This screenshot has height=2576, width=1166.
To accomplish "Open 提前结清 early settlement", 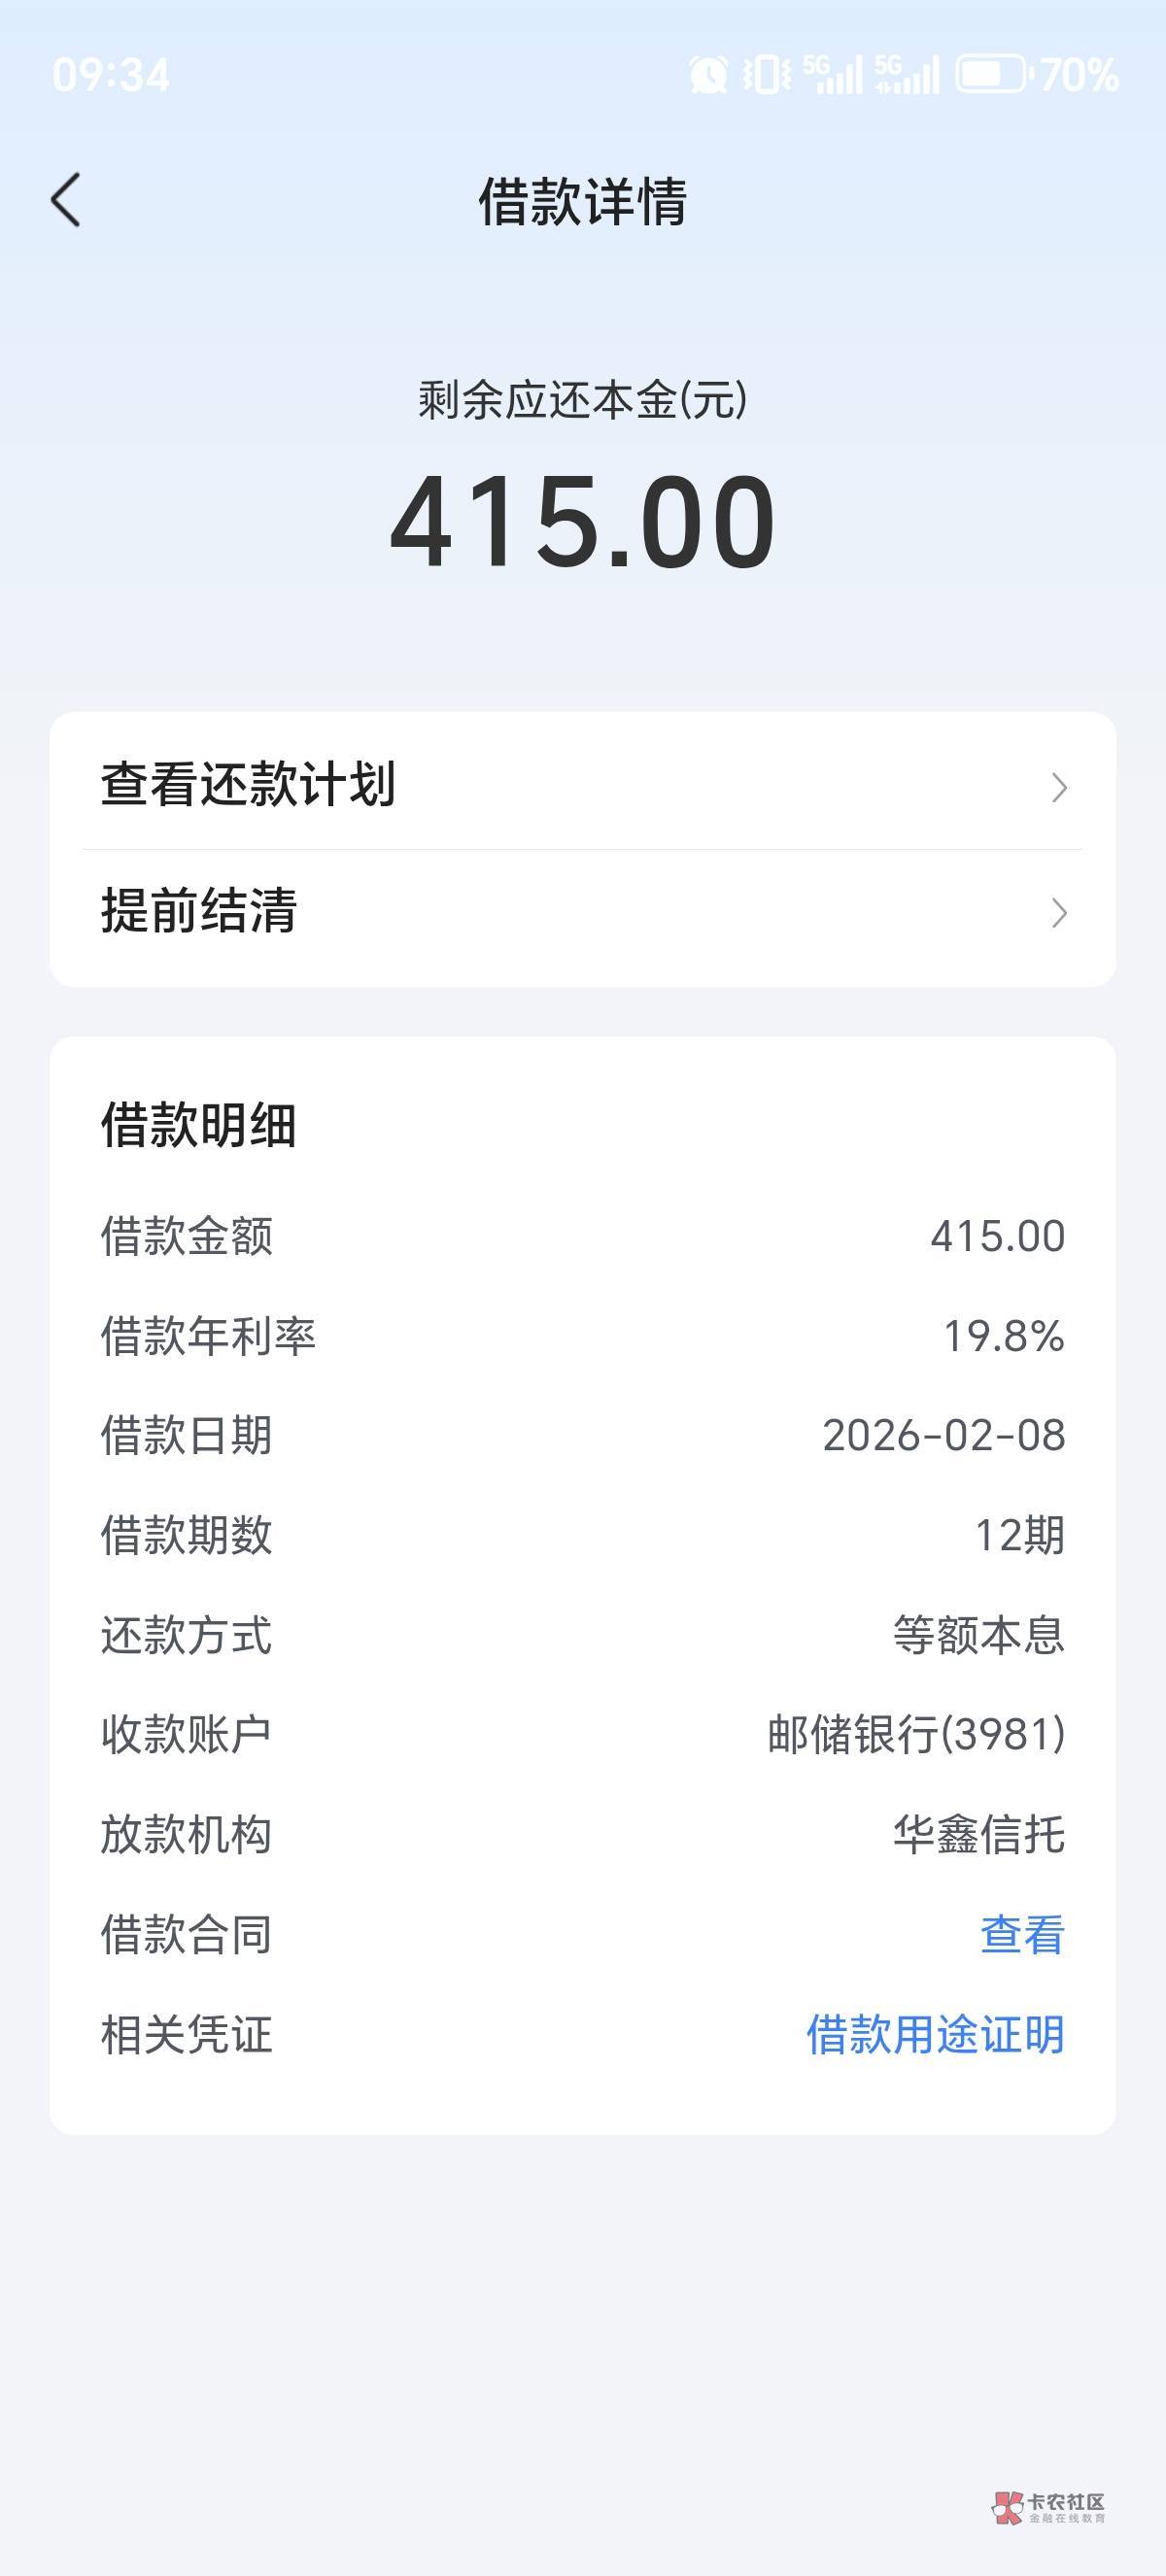I will click(199, 911).
